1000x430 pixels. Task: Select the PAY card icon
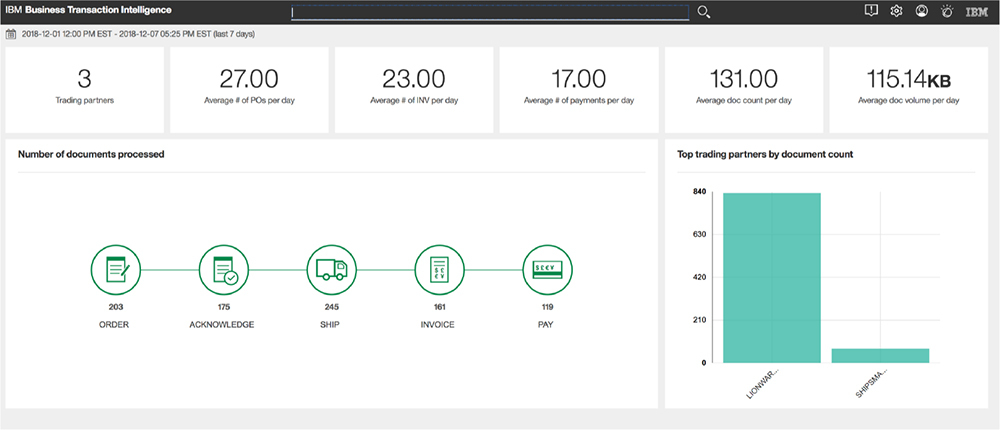547,270
